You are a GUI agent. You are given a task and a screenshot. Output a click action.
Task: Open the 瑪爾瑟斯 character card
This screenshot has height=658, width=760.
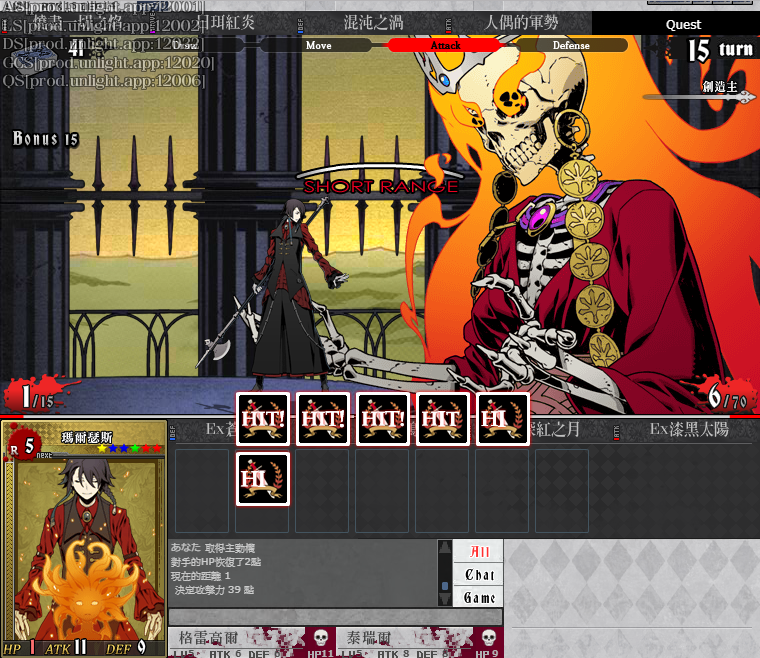click(x=84, y=538)
